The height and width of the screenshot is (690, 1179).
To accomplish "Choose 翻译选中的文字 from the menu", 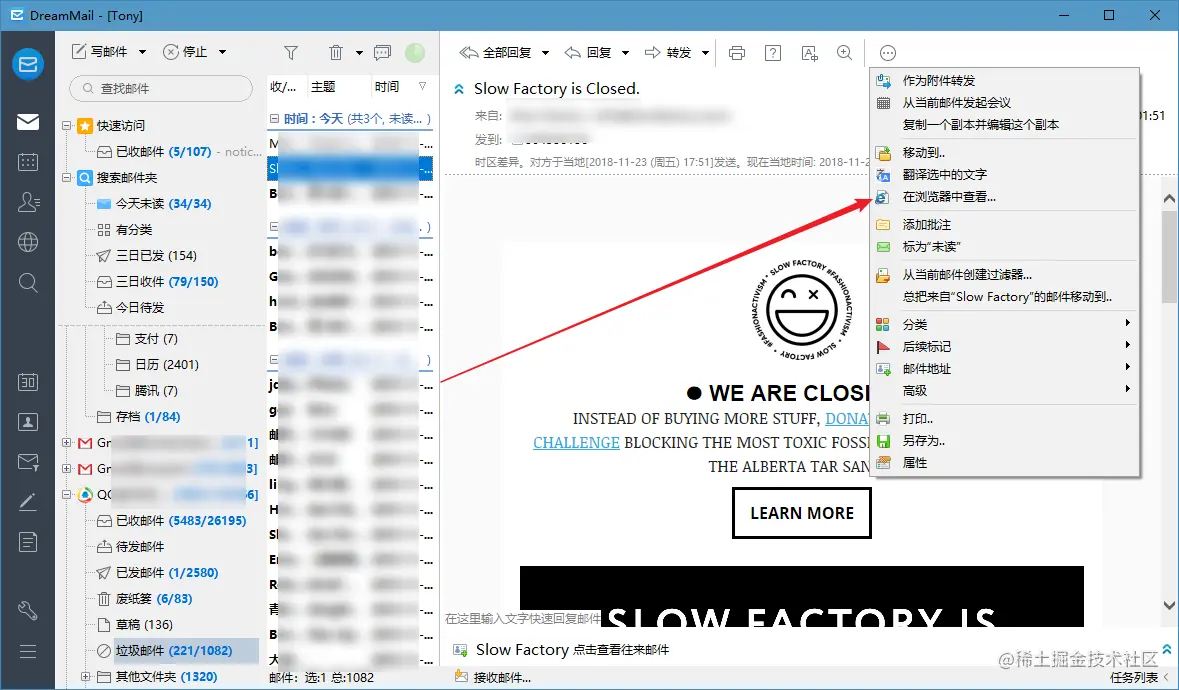I will click(x=1005, y=174).
